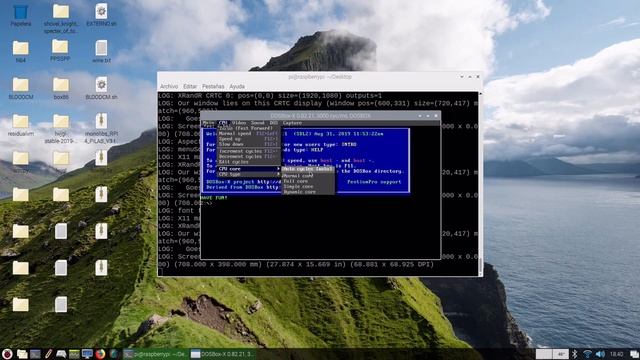Screen dimensions: 640x360
Task: Click the terminal window vertical scrollbar
Action: click(480, 184)
